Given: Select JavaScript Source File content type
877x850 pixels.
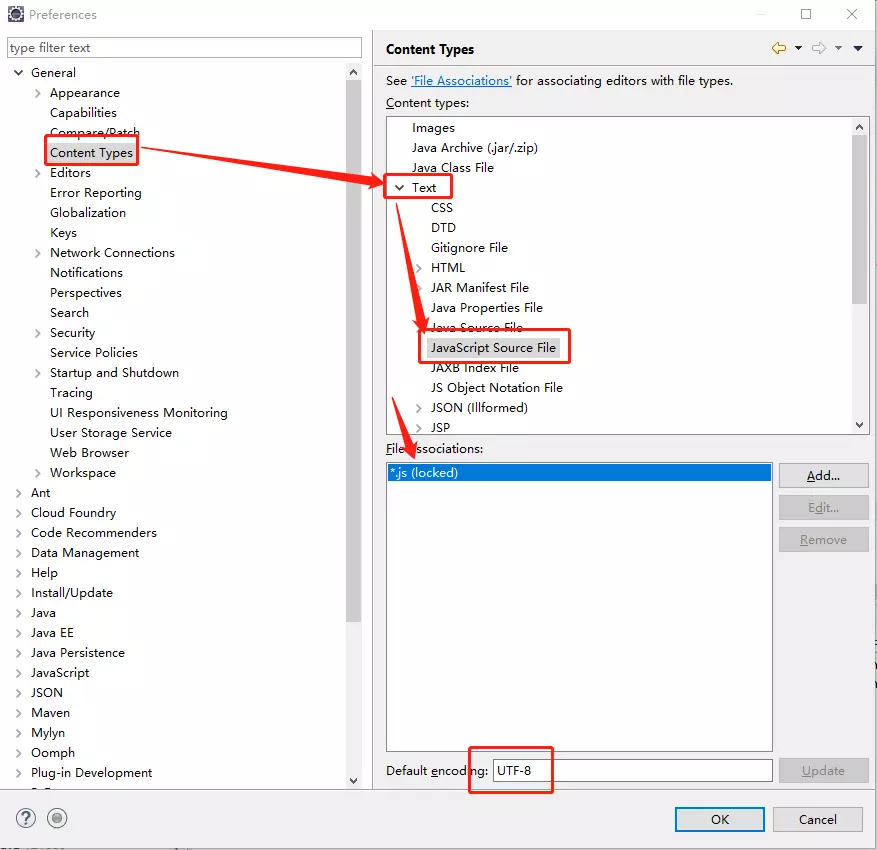Looking at the screenshot, I should coord(493,348).
